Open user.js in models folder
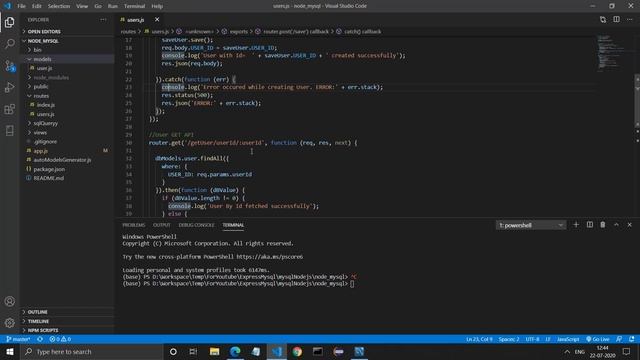 (x=67, y=68)
